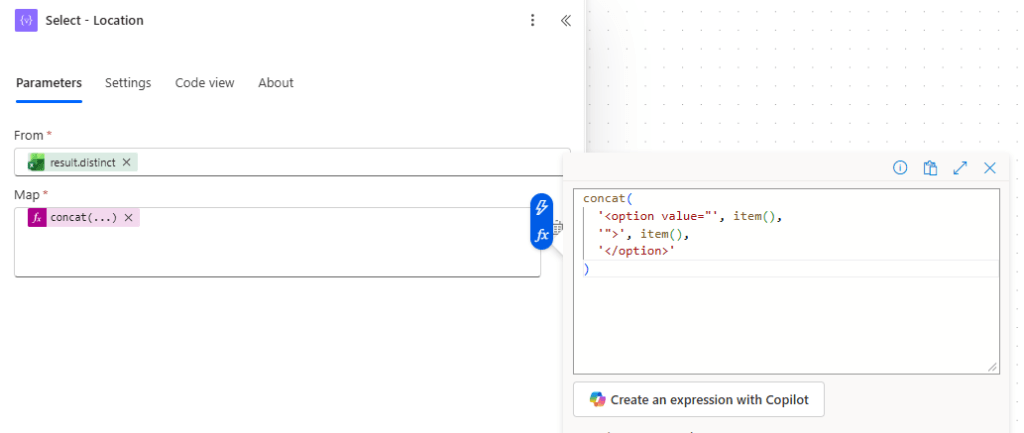Collapse the panel with double chevron
The image size is (1024, 433).
click(x=566, y=20)
